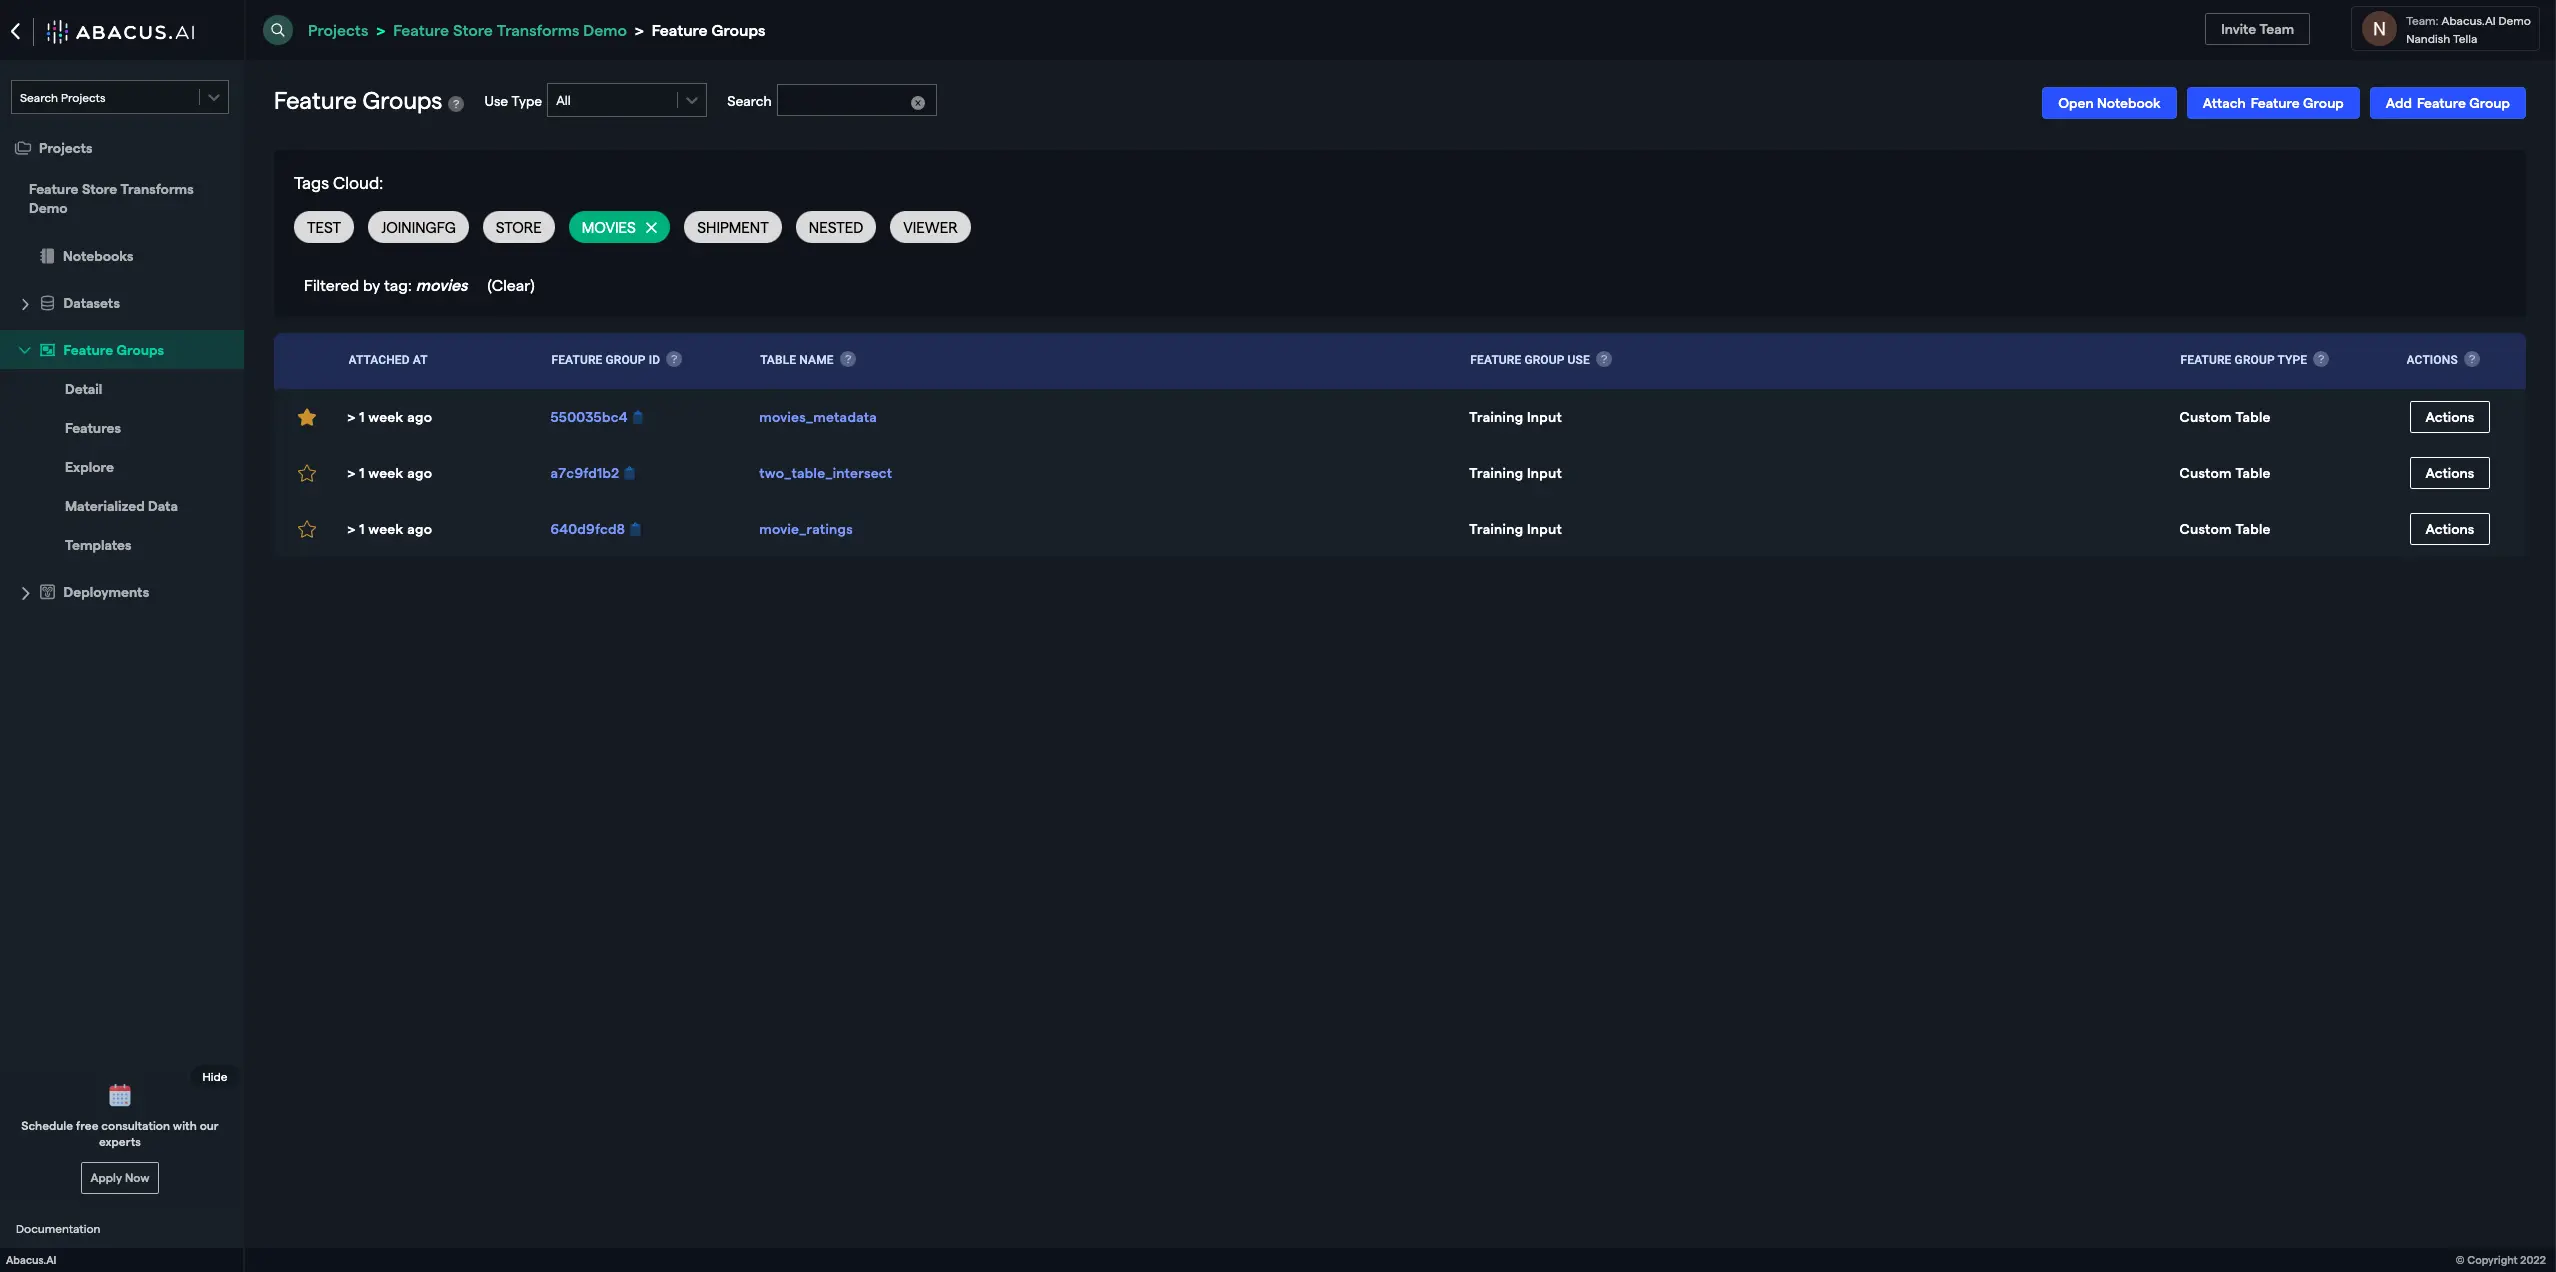The image size is (2556, 1272).
Task: Open the Use Type dropdown
Action: point(626,101)
